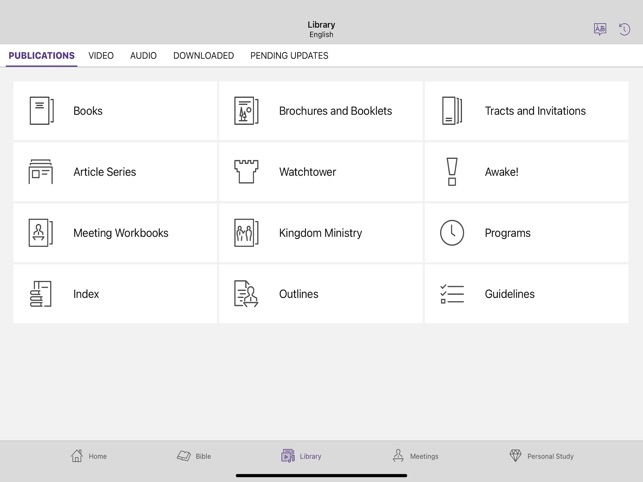Open the Books category icon
643x482 pixels.
click(x=41, y=111)
